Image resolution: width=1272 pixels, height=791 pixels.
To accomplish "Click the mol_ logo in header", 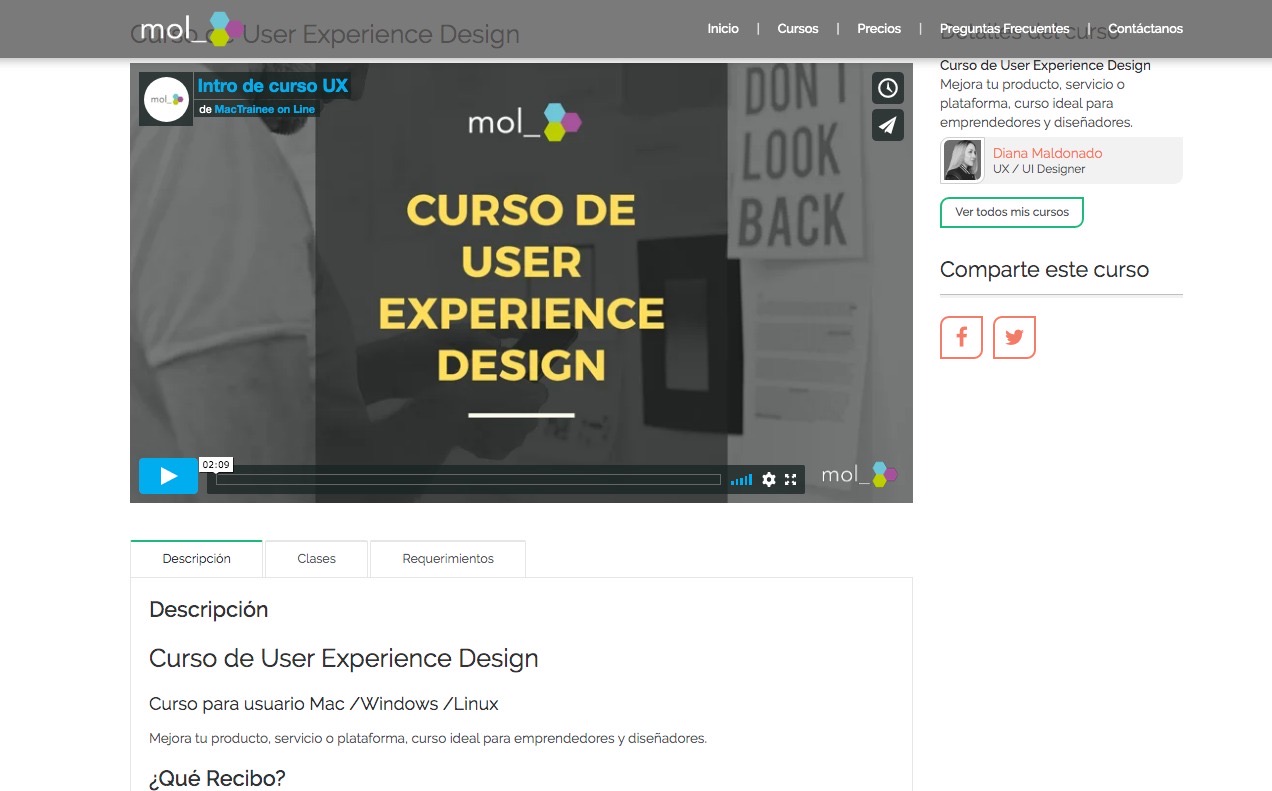I will 191,29.
